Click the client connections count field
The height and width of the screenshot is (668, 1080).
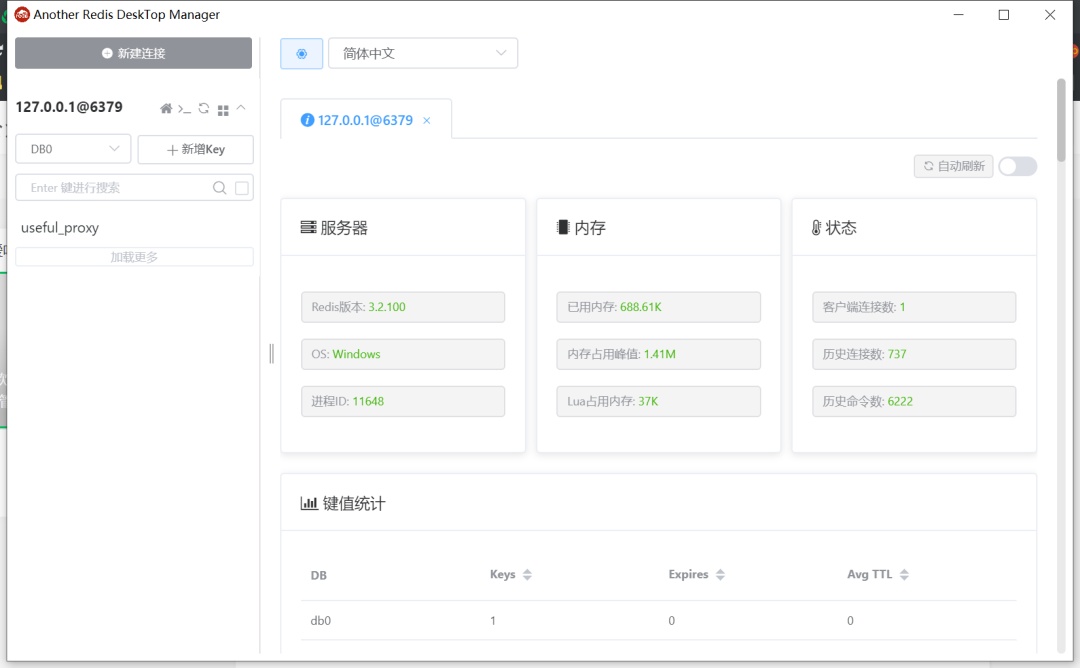[x=914, y=307]
